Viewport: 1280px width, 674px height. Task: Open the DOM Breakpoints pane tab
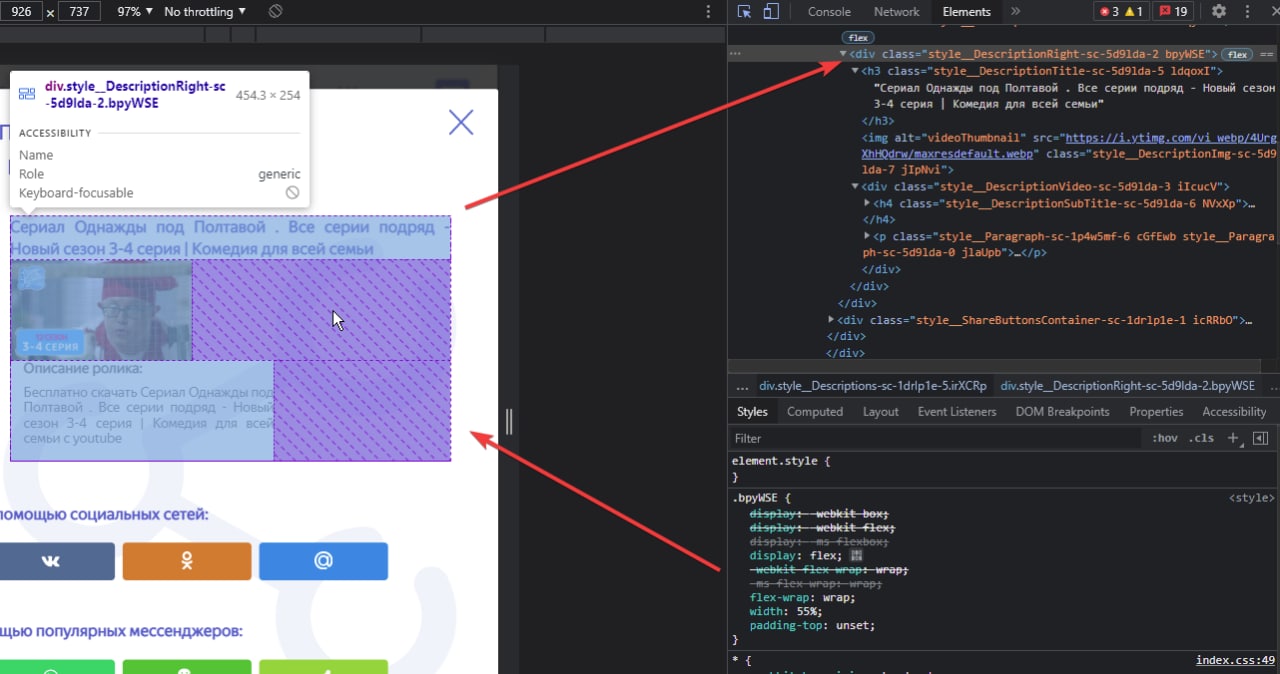point(1062,411)
